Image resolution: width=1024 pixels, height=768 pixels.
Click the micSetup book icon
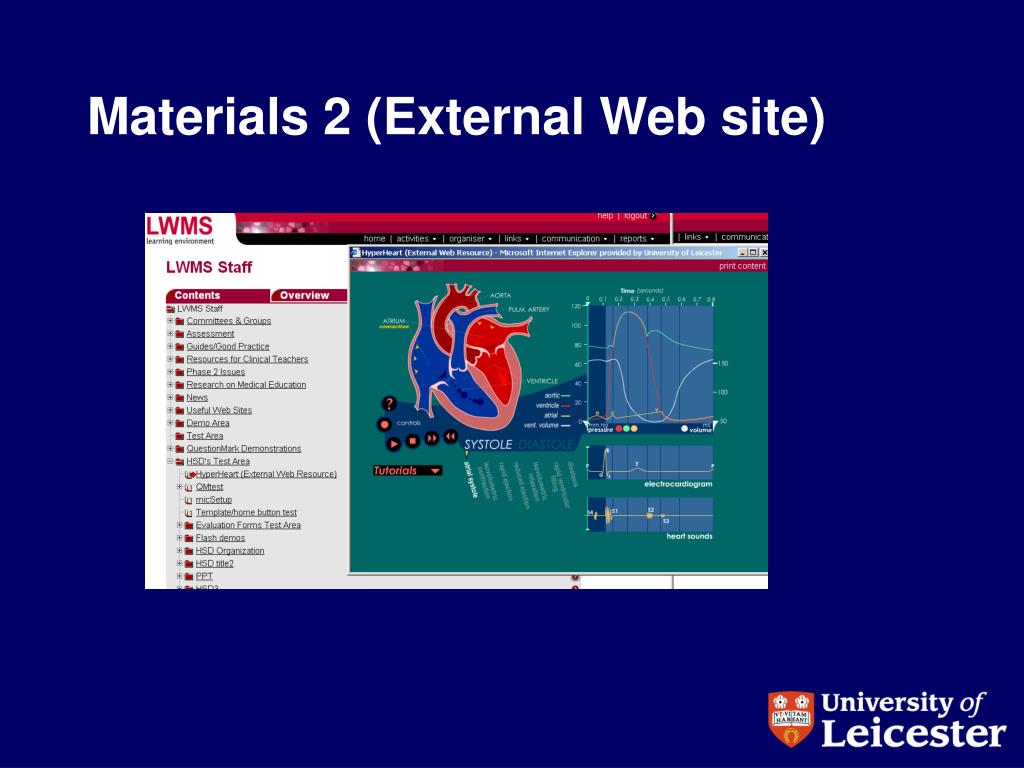[189, 500]
